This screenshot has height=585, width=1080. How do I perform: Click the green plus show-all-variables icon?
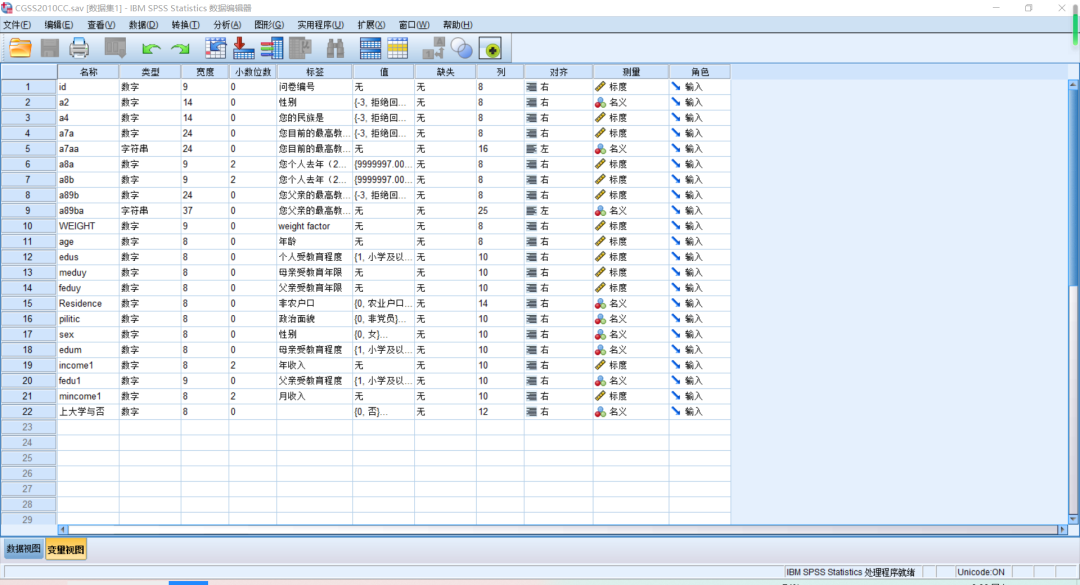click(490, 49)
